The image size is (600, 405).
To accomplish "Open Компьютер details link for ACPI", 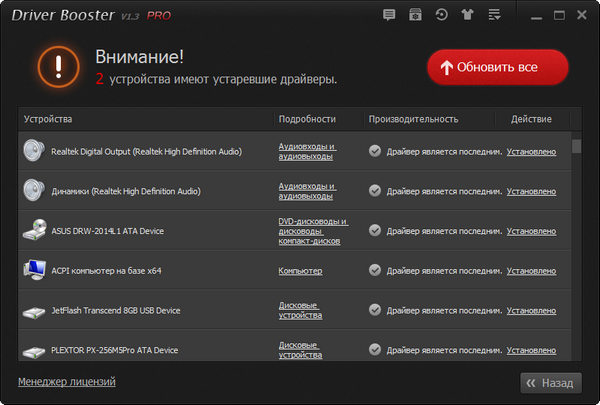I will (x=300, y=271).
